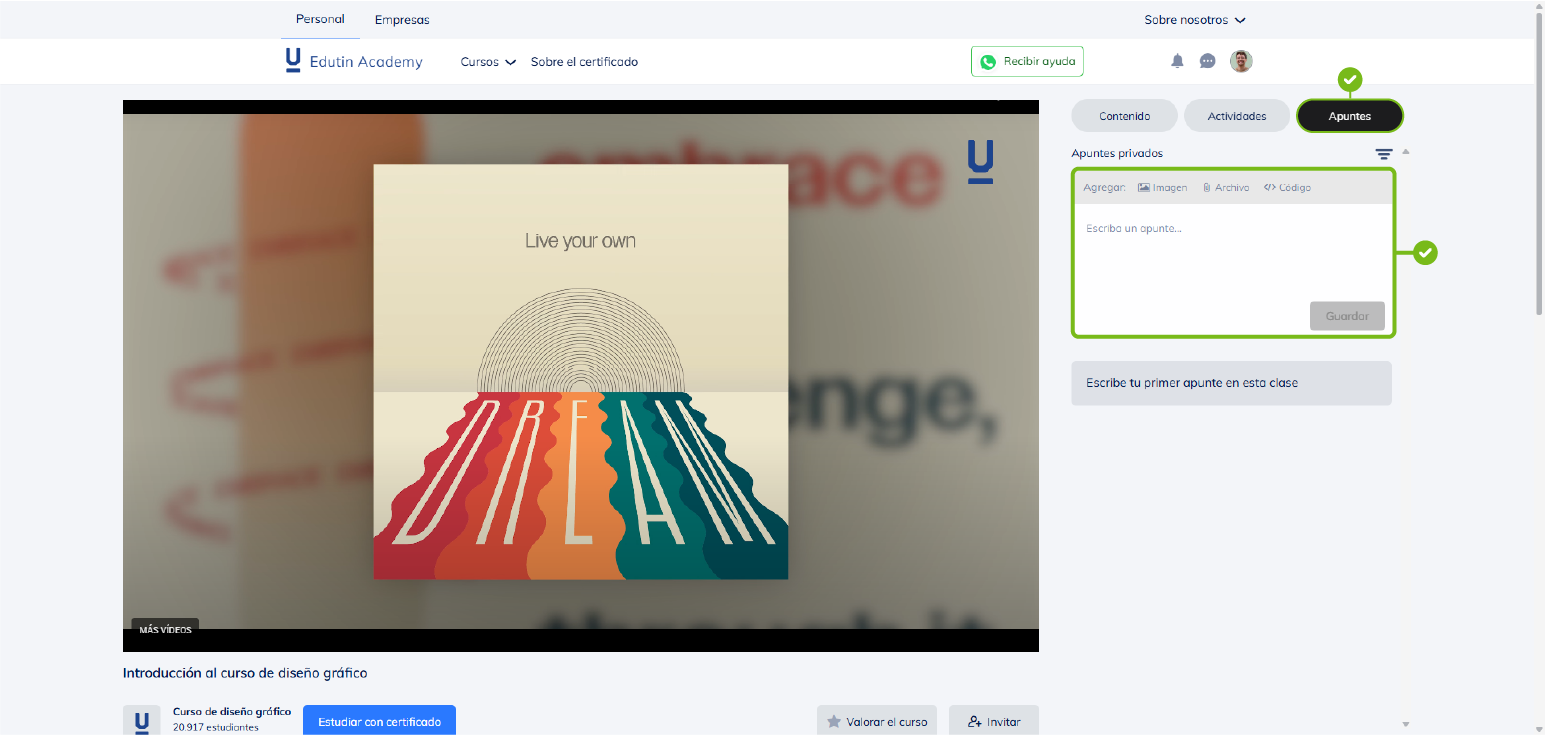Insert a code block with Código

[x=1287, y=187]
